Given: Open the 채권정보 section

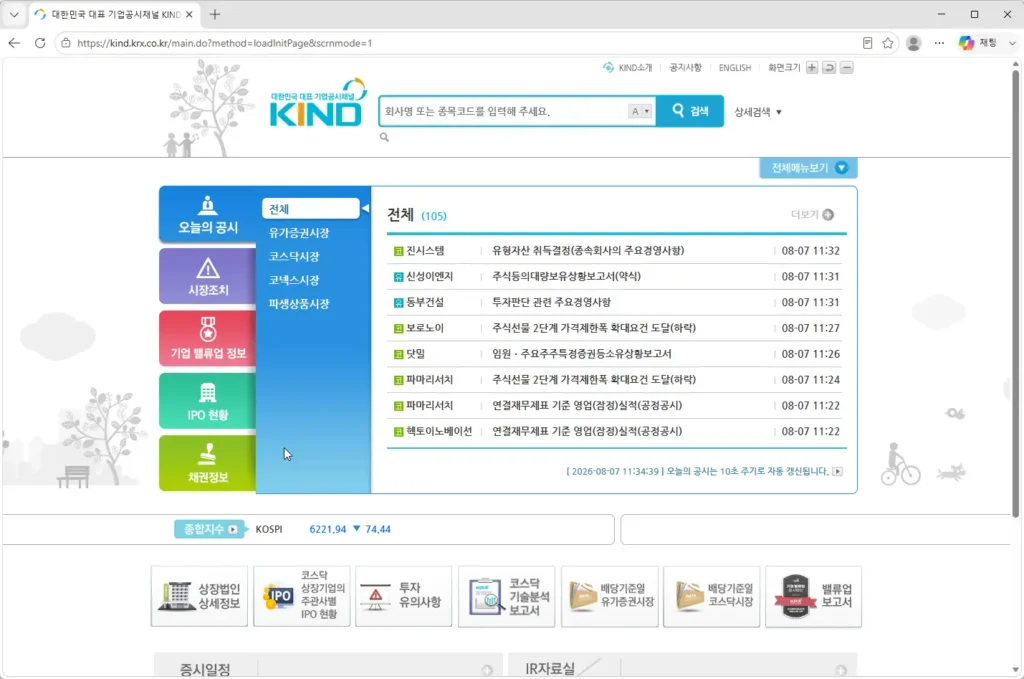Looking at the screenshot, I should pos(208,463).
